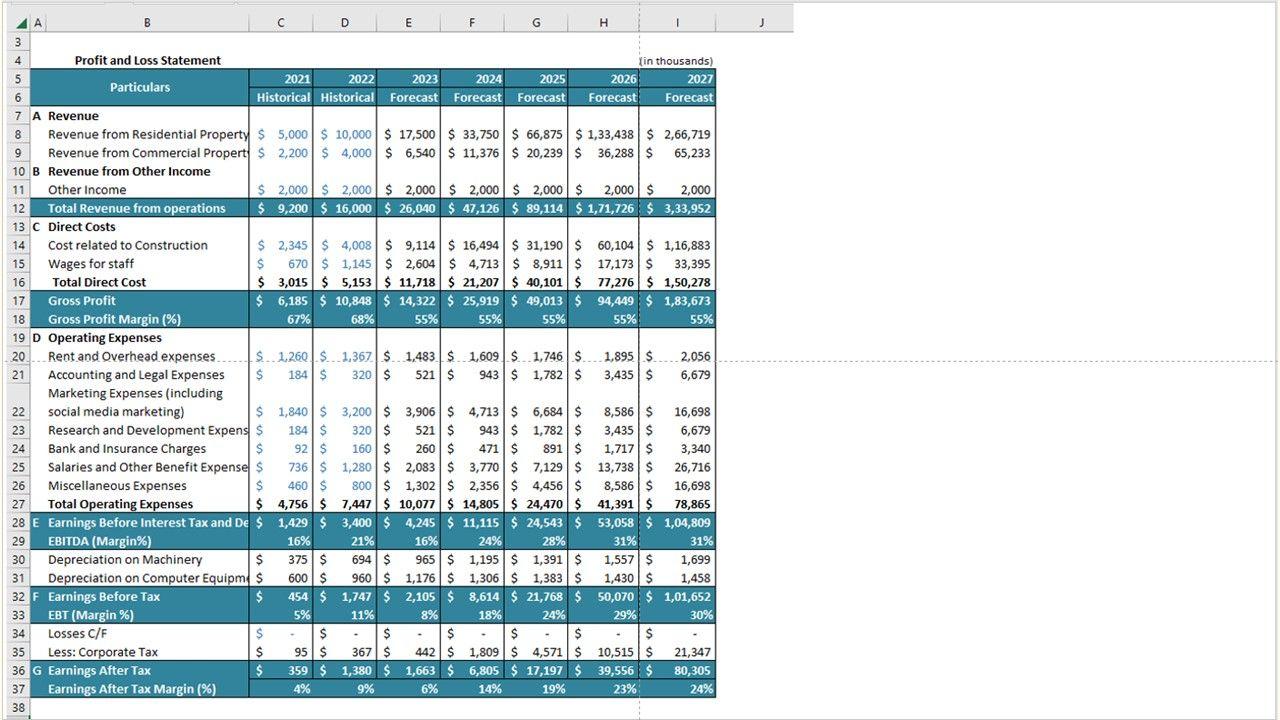The height and width of the screenshot is (720, 1280).
Task: Click the Less: Corporate Tax label
Action: click(103, 652)
